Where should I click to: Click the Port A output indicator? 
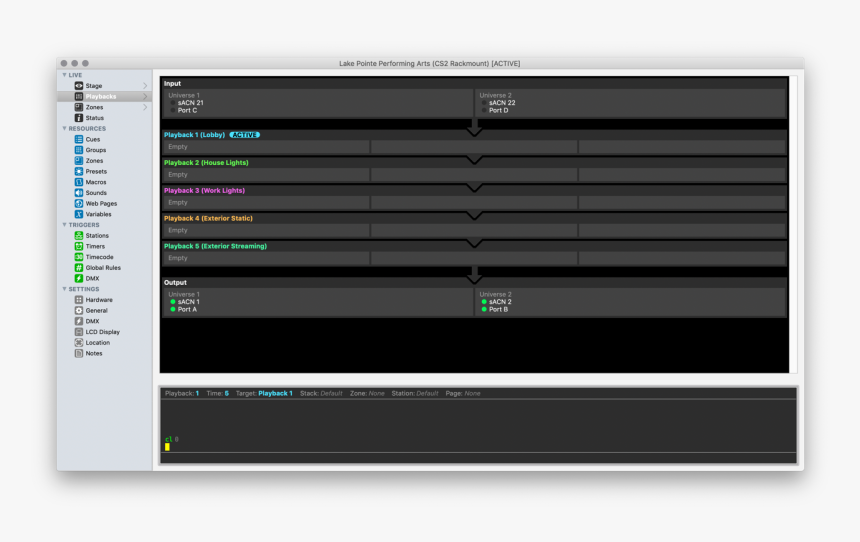pyautogui.click(x=173, y=309)
